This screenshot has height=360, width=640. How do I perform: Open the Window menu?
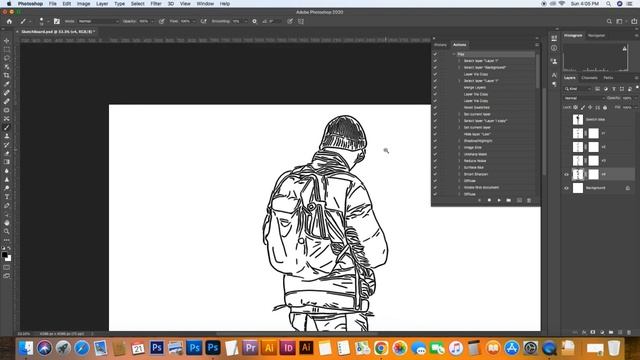pos(205,4)
